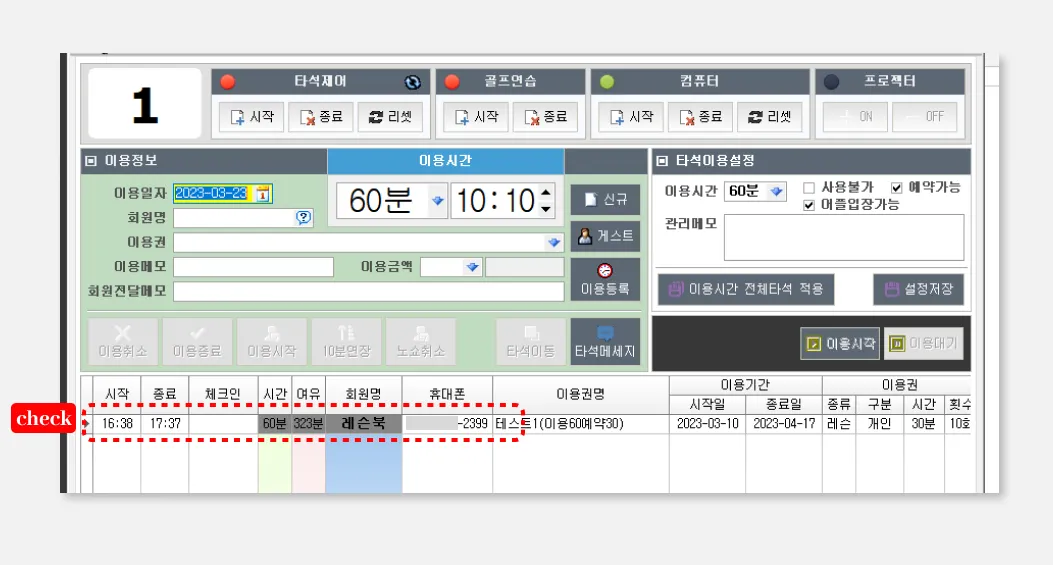Open the 이용권 dropdown
The height and width of the screenshot is (565, 1053).
tap(553, 243)
